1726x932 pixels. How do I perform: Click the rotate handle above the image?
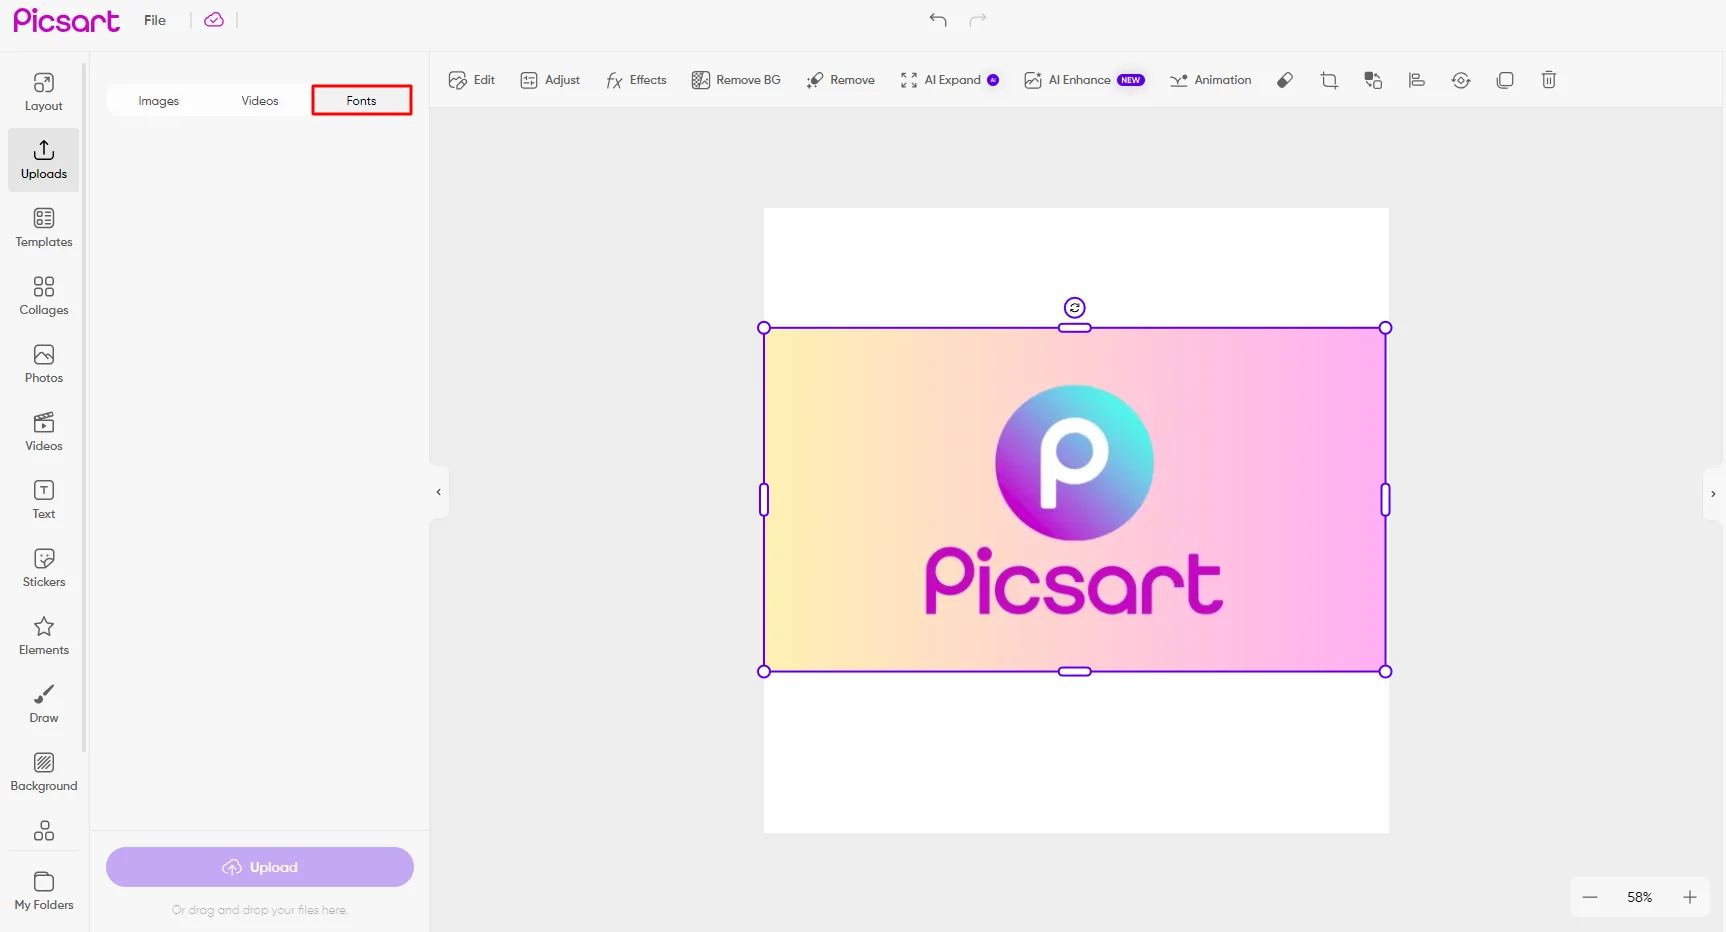pos(1075,308)
